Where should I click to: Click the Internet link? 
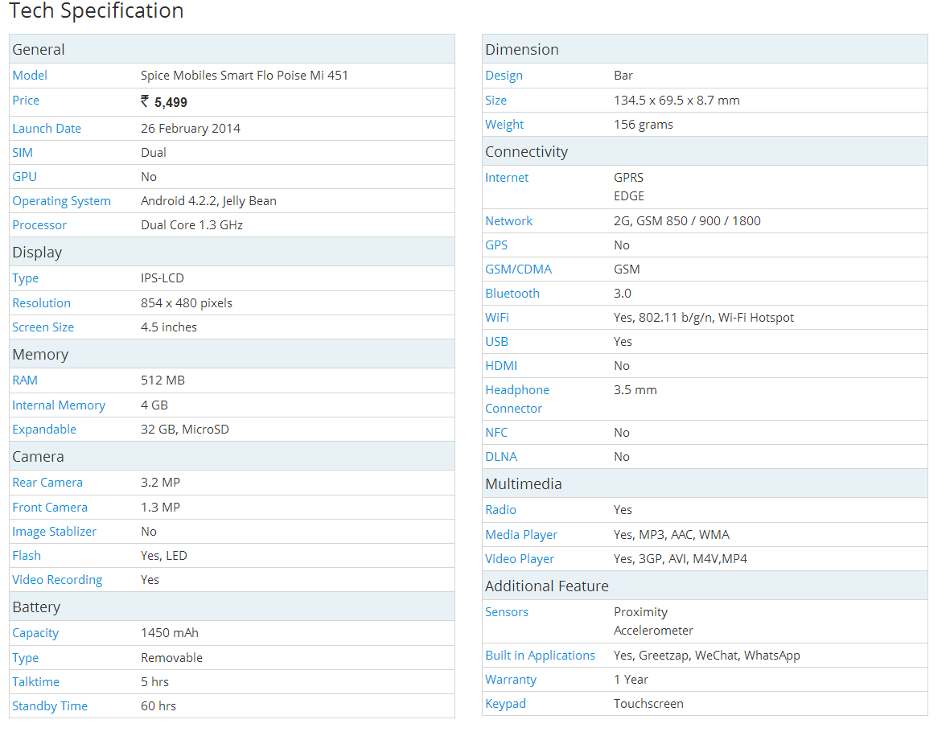[507, 178]
